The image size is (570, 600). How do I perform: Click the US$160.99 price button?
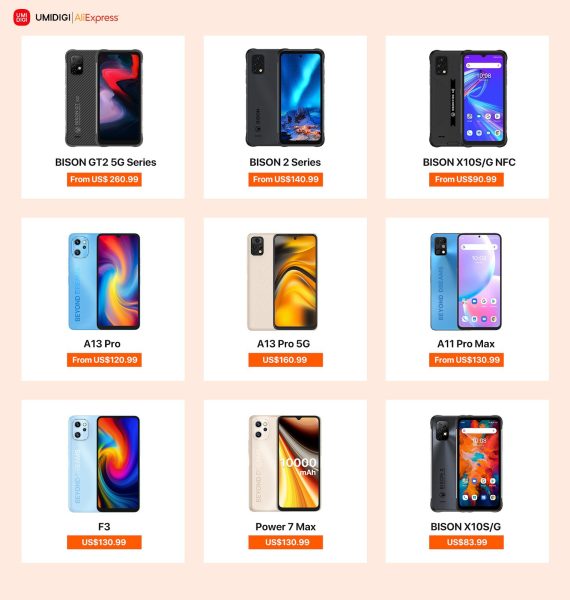pos(285,360)
